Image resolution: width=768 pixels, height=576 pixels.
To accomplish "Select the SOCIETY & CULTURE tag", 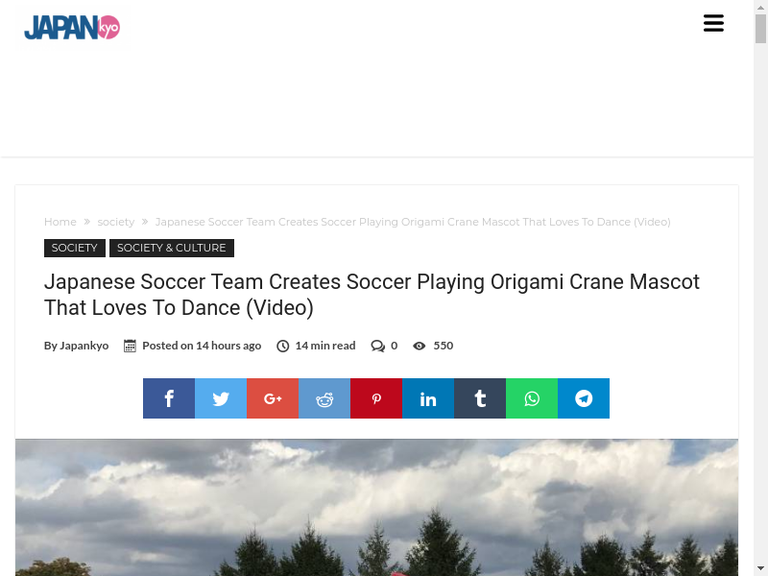I will click(171, 248).
